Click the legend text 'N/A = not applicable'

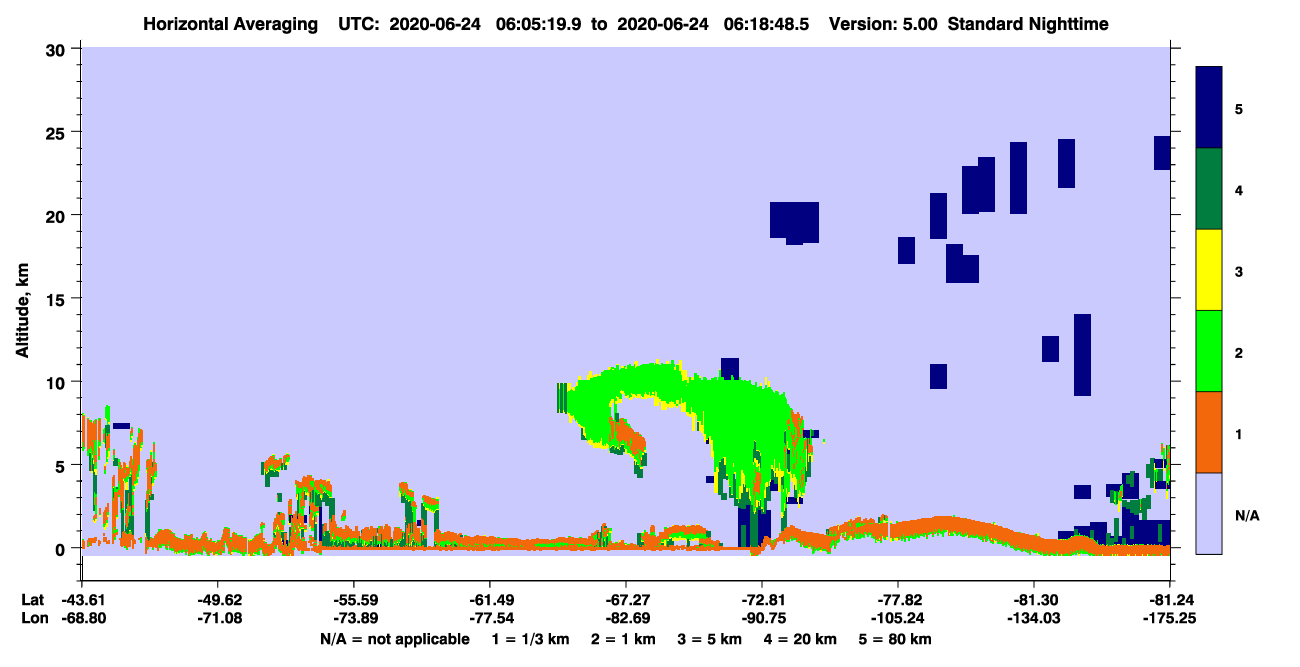pos(394,639)
